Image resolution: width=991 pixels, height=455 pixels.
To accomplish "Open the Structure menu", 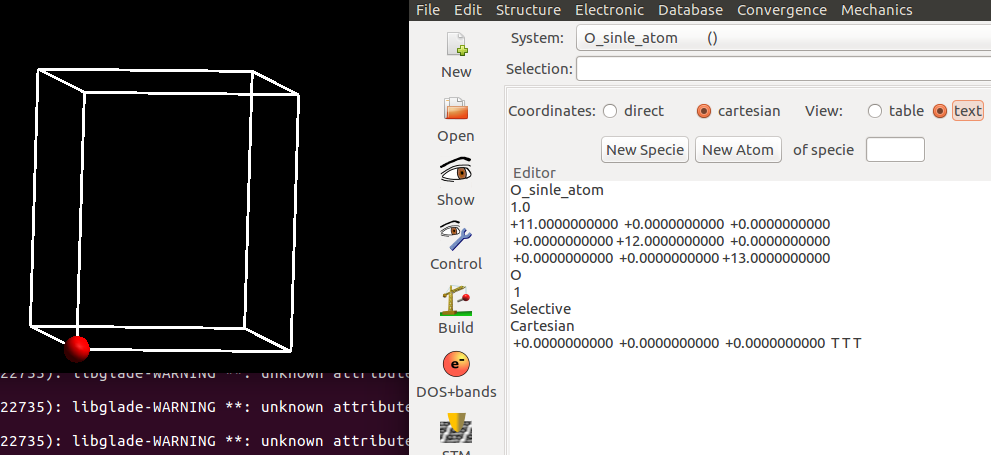I will coord(528,10).
